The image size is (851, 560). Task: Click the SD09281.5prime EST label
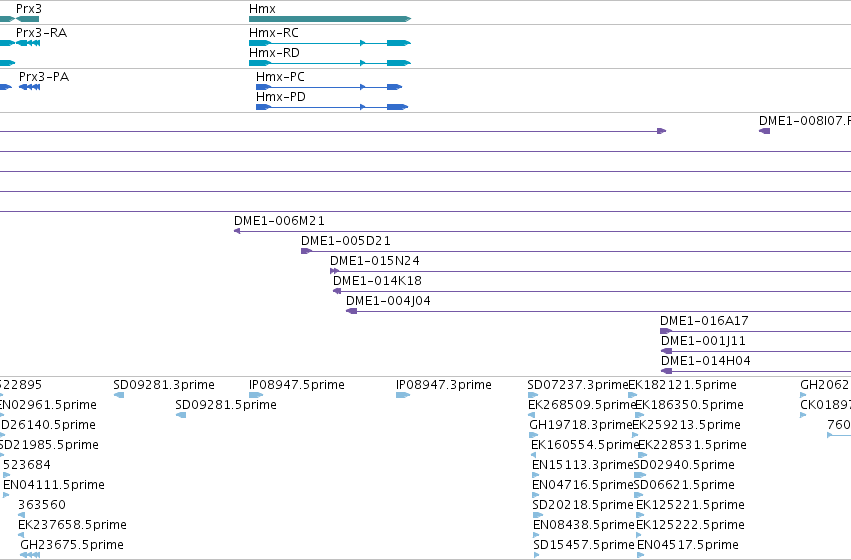226,405
